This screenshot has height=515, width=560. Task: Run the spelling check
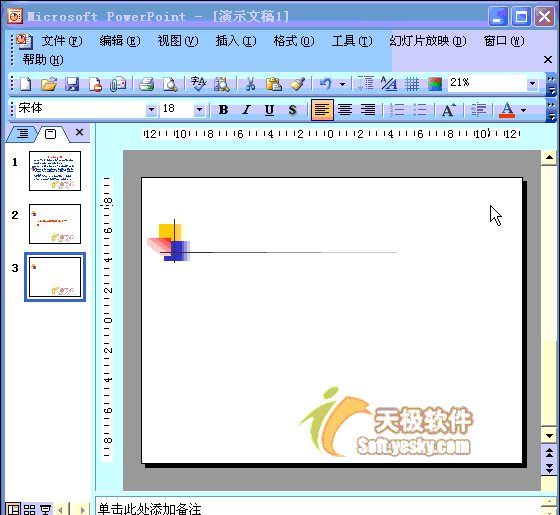click(198, 84)
